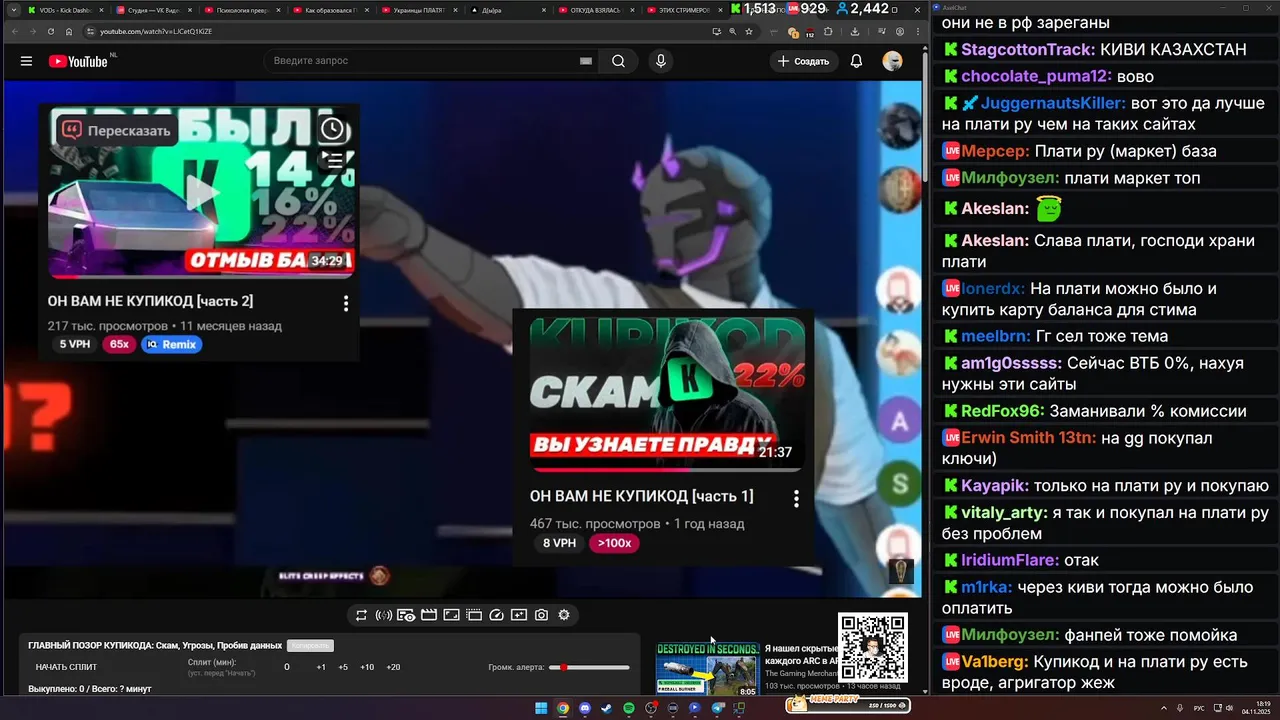Image resolution: width=1280 pixels, height=720 pixels.
Task: Seek on the part 1 thumbnail red progress bar
Action: pos(667,469)
